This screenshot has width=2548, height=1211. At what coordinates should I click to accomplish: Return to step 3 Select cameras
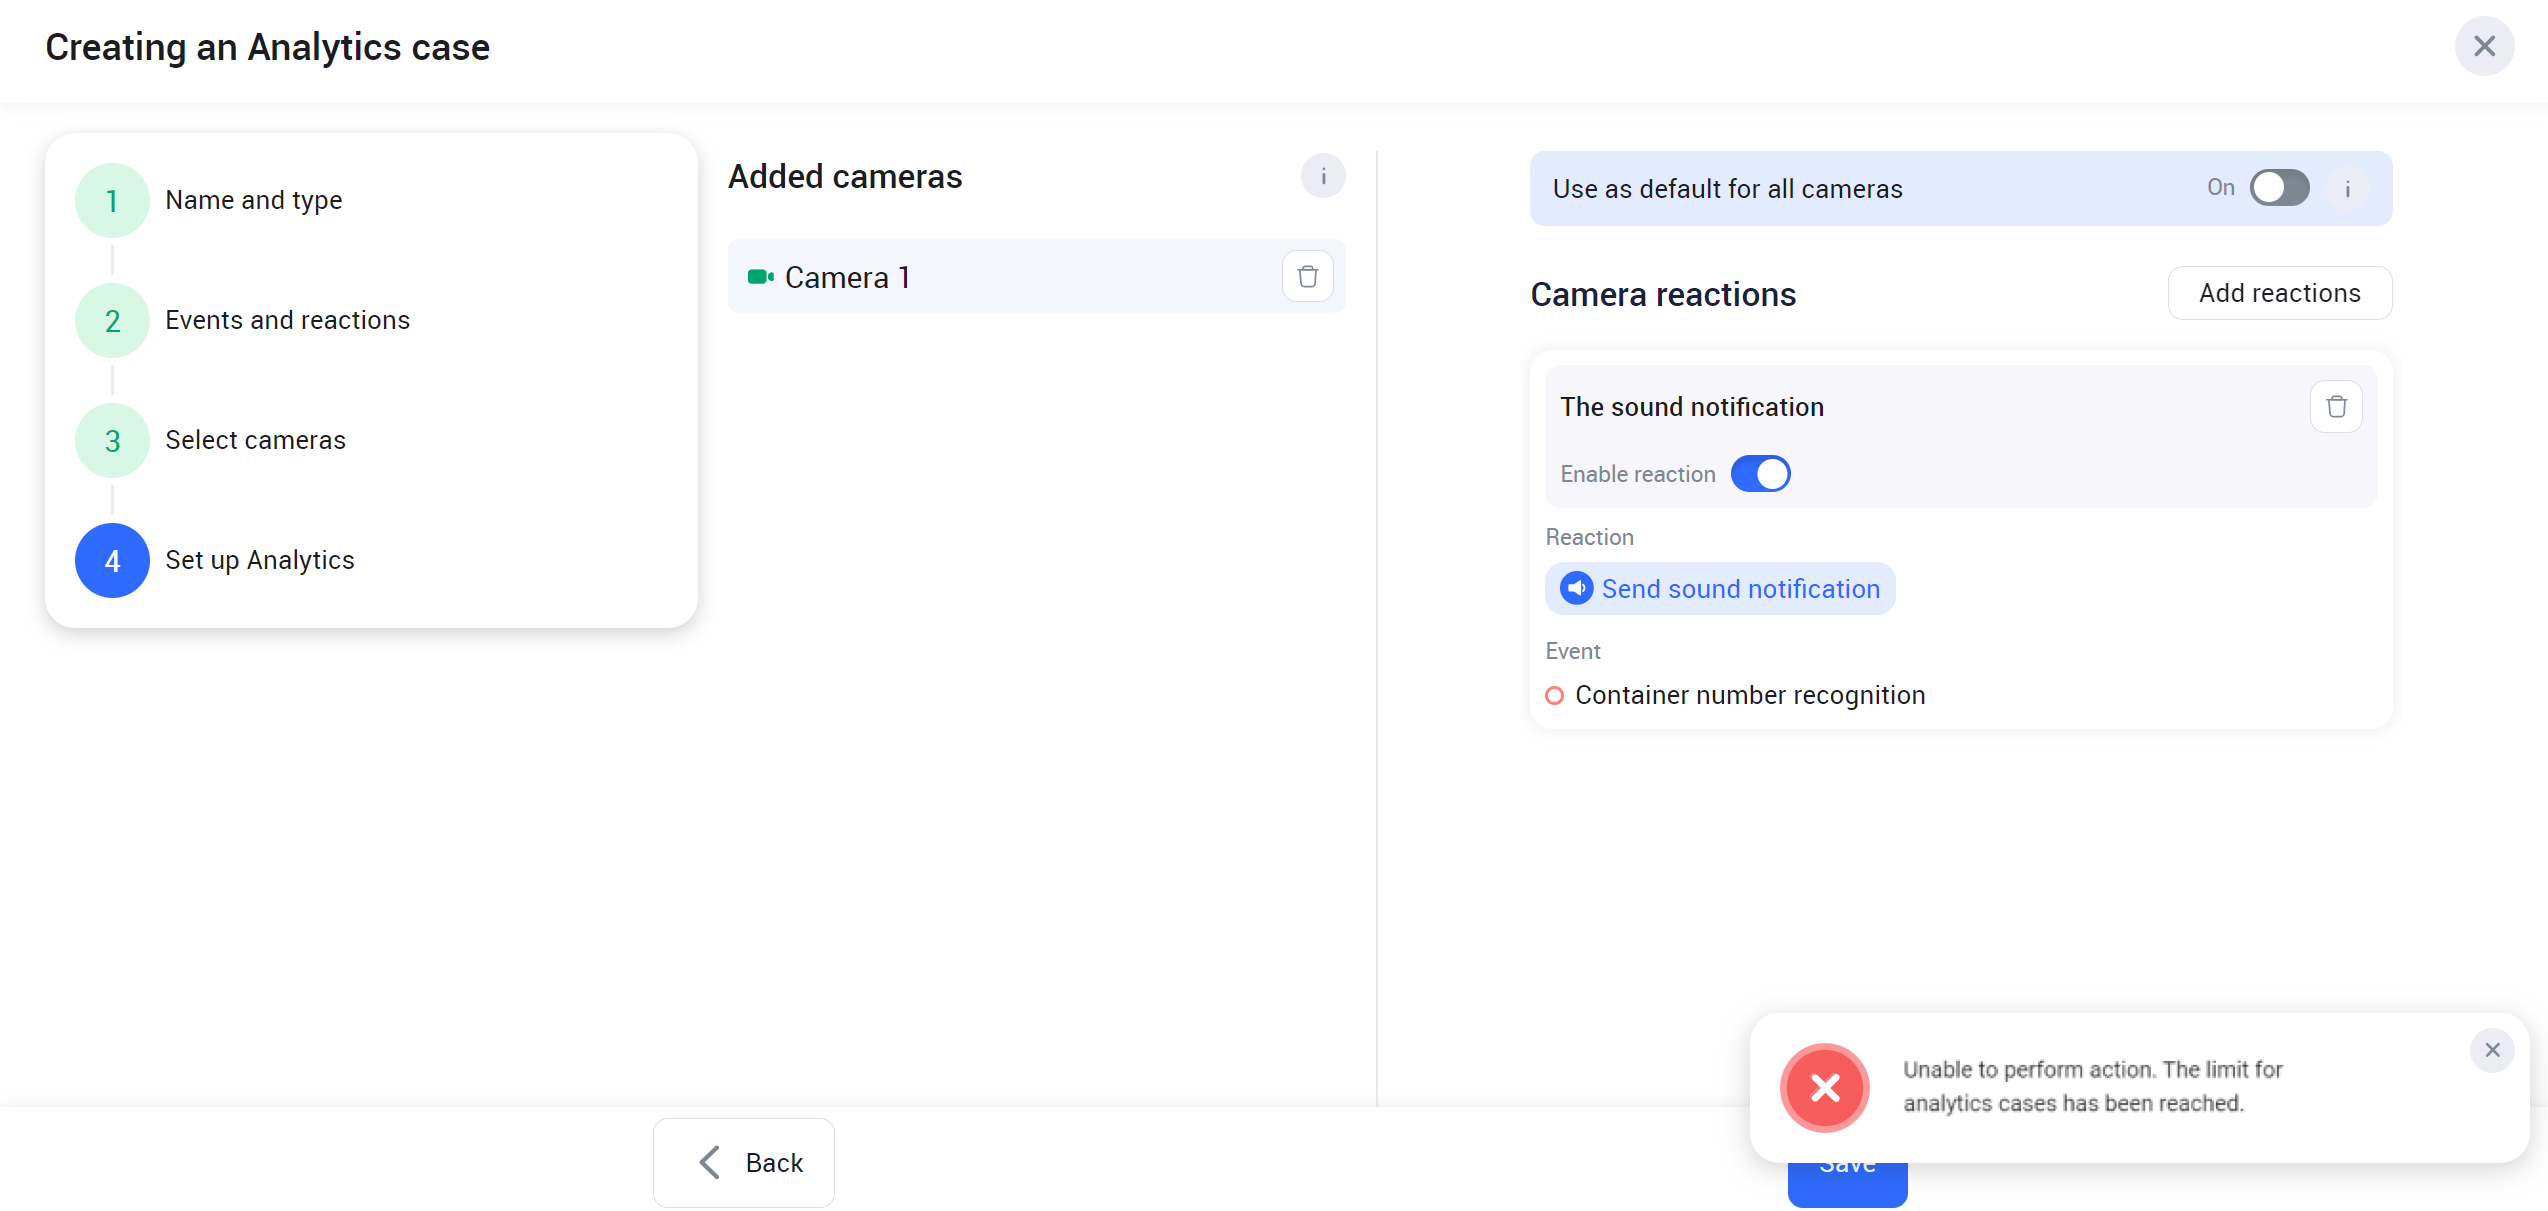click(112, 441)
